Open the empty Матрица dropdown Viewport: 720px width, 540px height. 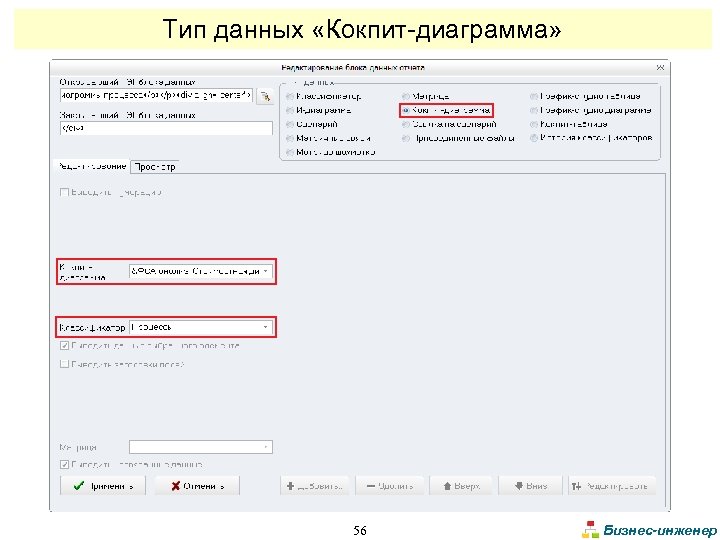[x=201, y=447]
